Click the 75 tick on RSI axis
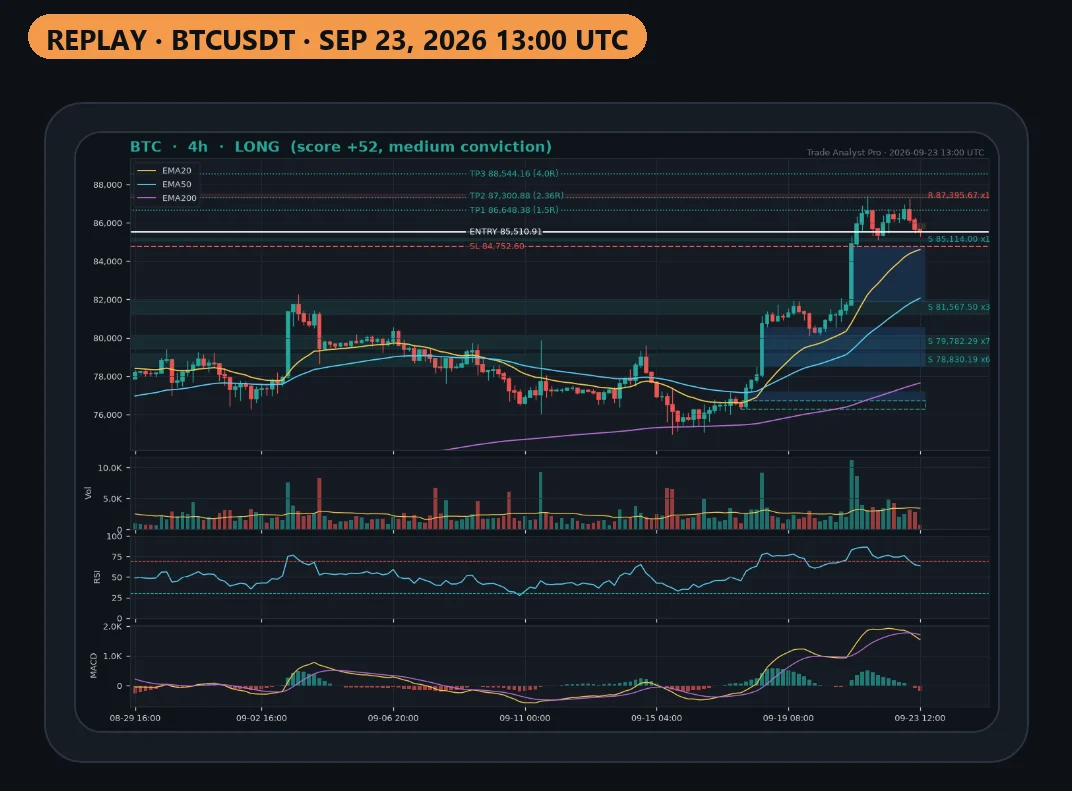1072x791 pixels. pos(117,557)
